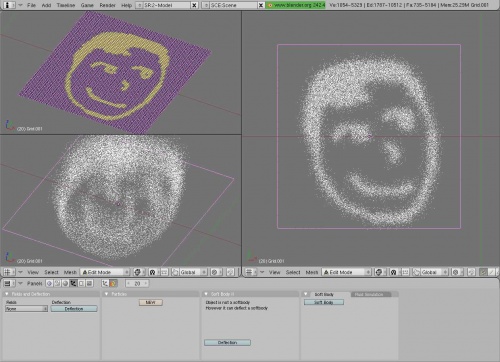Image resolution: width=500 pixels, height=362 pixels.
Task: Switch to Shading context button
Action: tap(65, 284)
